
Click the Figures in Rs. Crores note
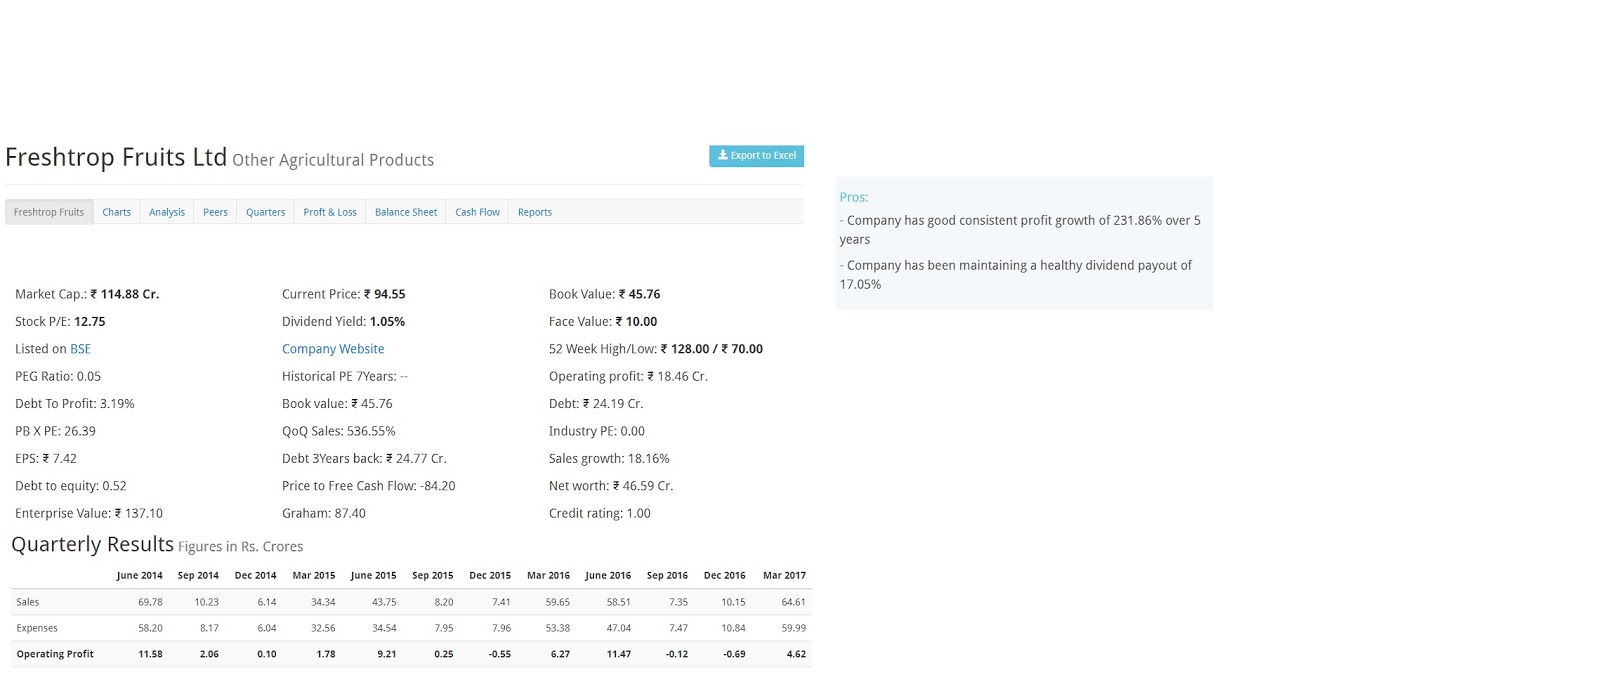pyautogui.click(x=240, y=547)
